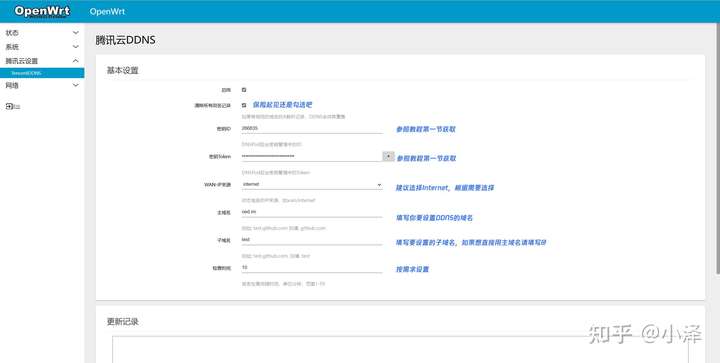Expand the 网络 sidebar menu chevron

coord(76,85)
